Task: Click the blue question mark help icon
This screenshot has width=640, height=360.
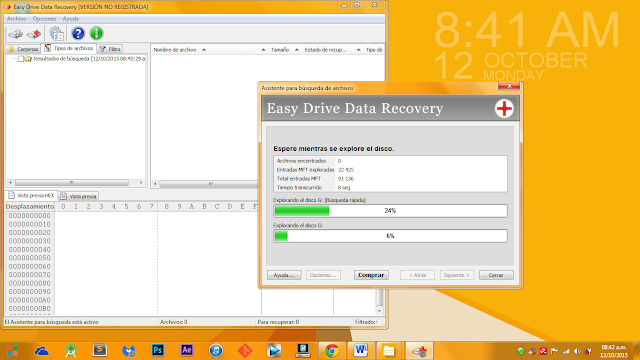Action: 78,33
